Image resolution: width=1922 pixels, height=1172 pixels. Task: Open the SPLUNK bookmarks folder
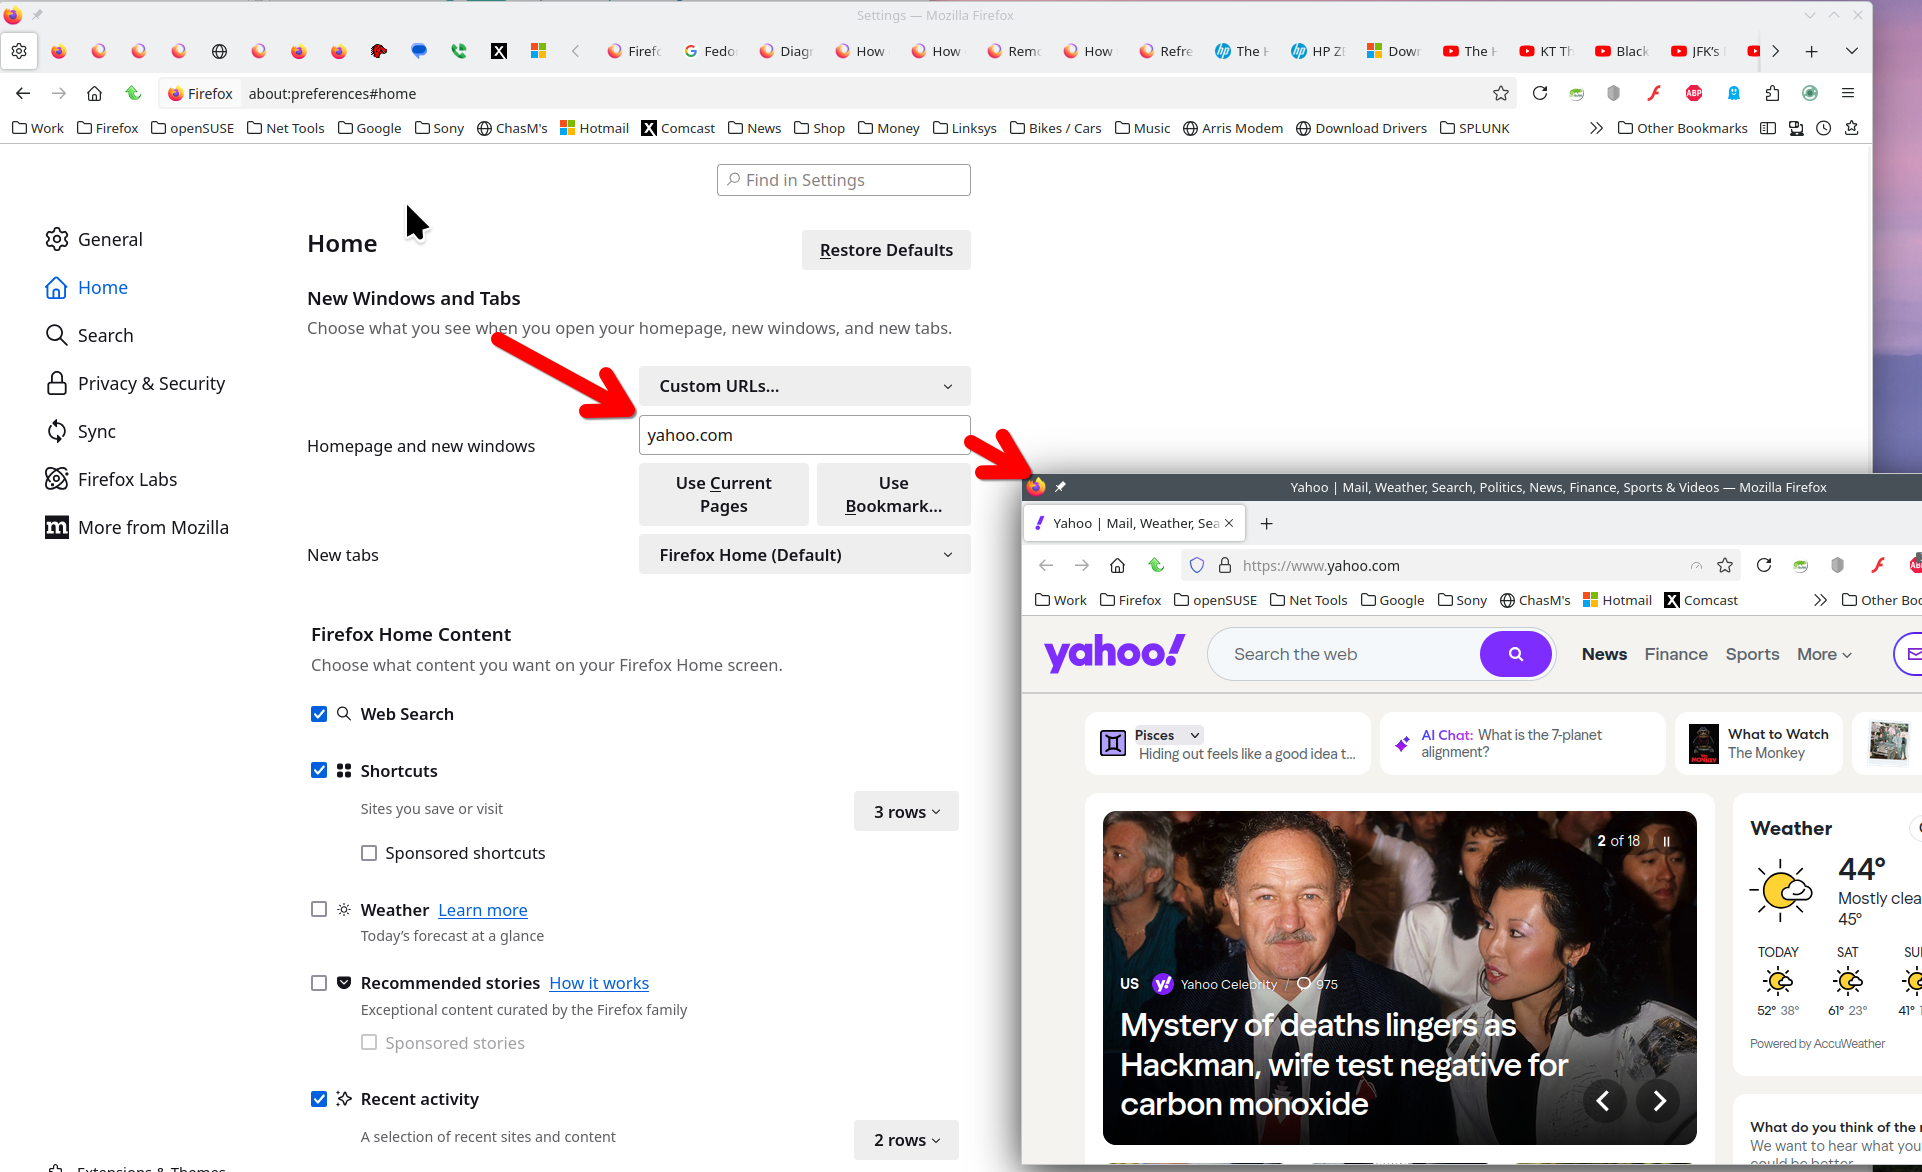1475,128
